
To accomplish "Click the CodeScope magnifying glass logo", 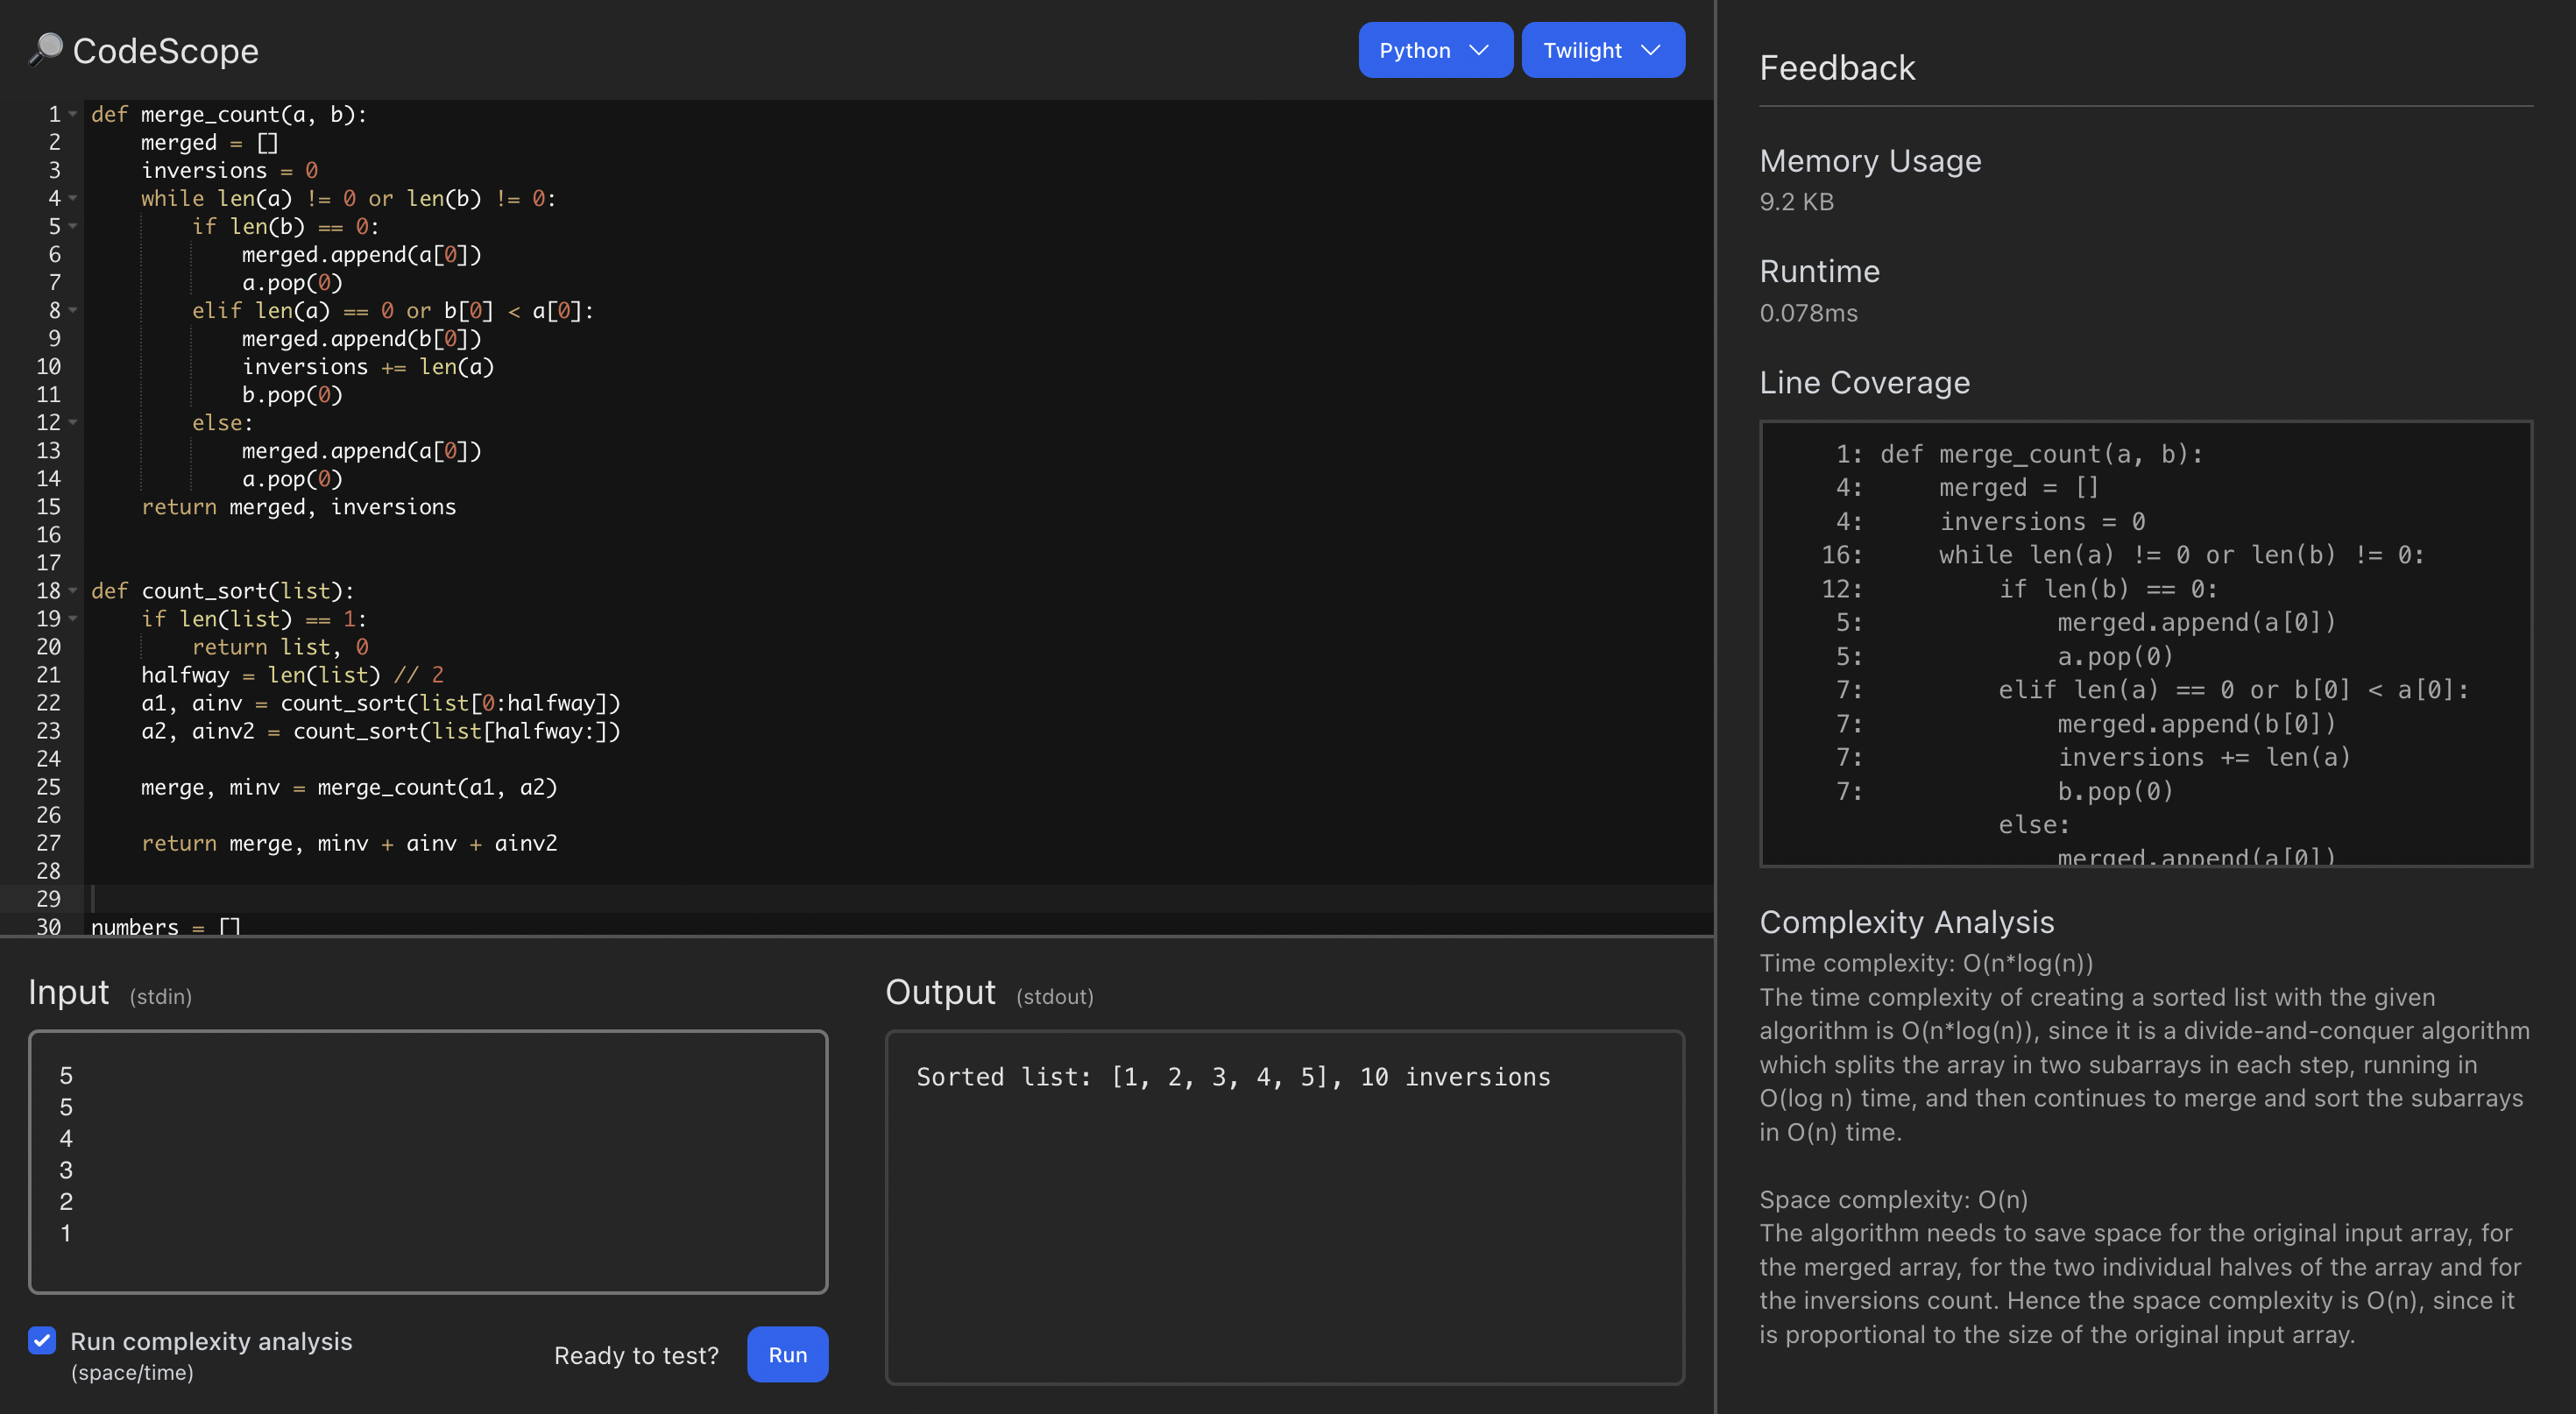I will pyautogui.click(x=45, y=49).
